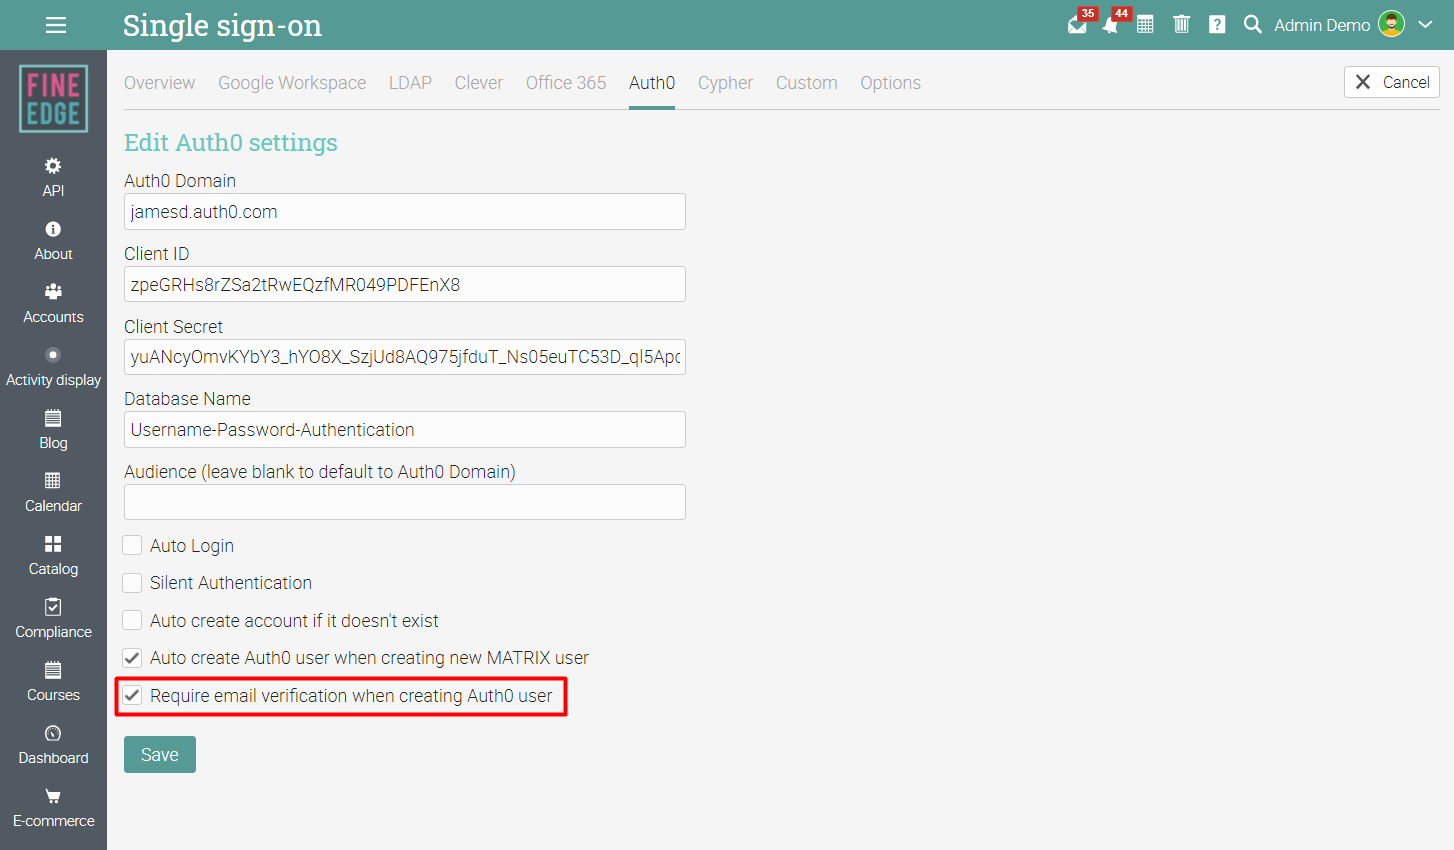The image size is (1454, 850).
Task: Click the Database Name input field
Action: tap(405, 430)
